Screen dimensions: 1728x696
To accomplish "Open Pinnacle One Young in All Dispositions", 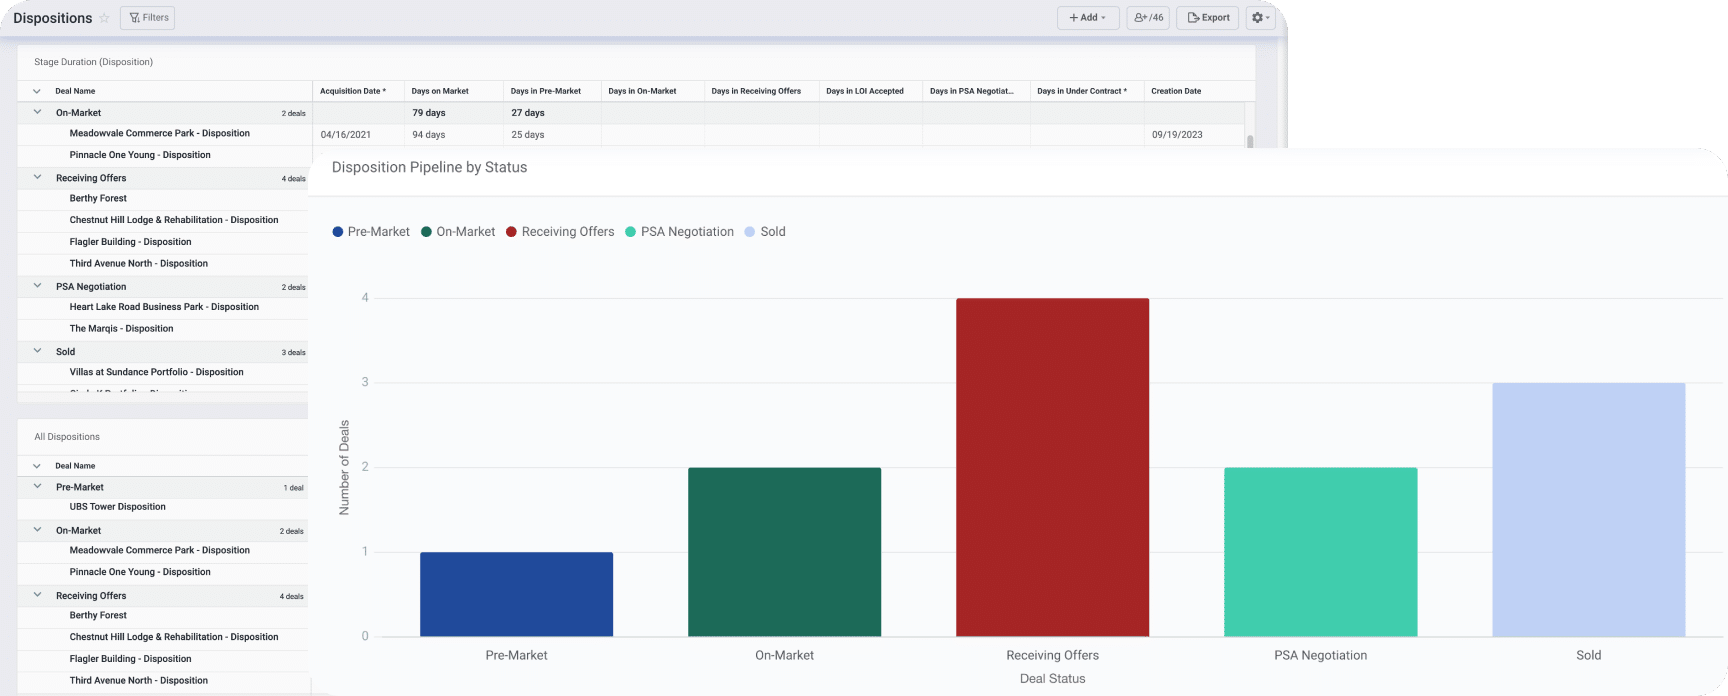I will pyautogui.click(x=140, y=572).
